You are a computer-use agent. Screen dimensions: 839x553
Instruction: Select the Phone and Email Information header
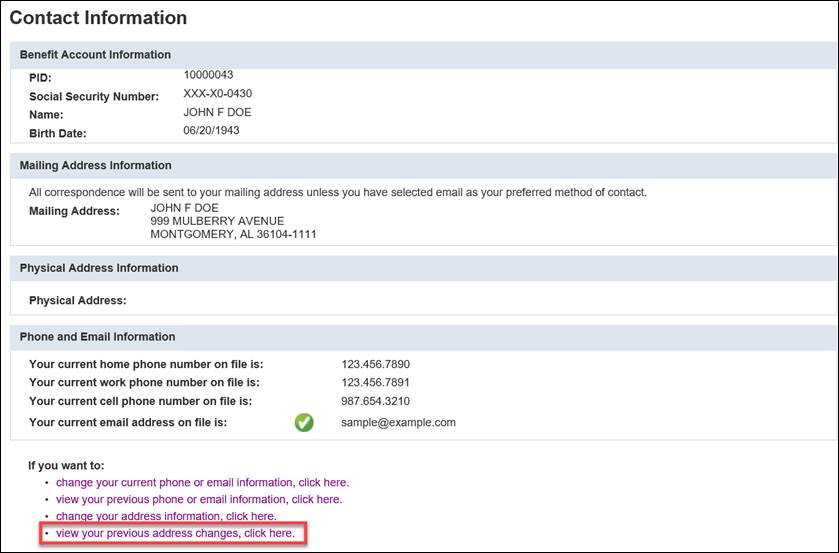tap(97, 337)
